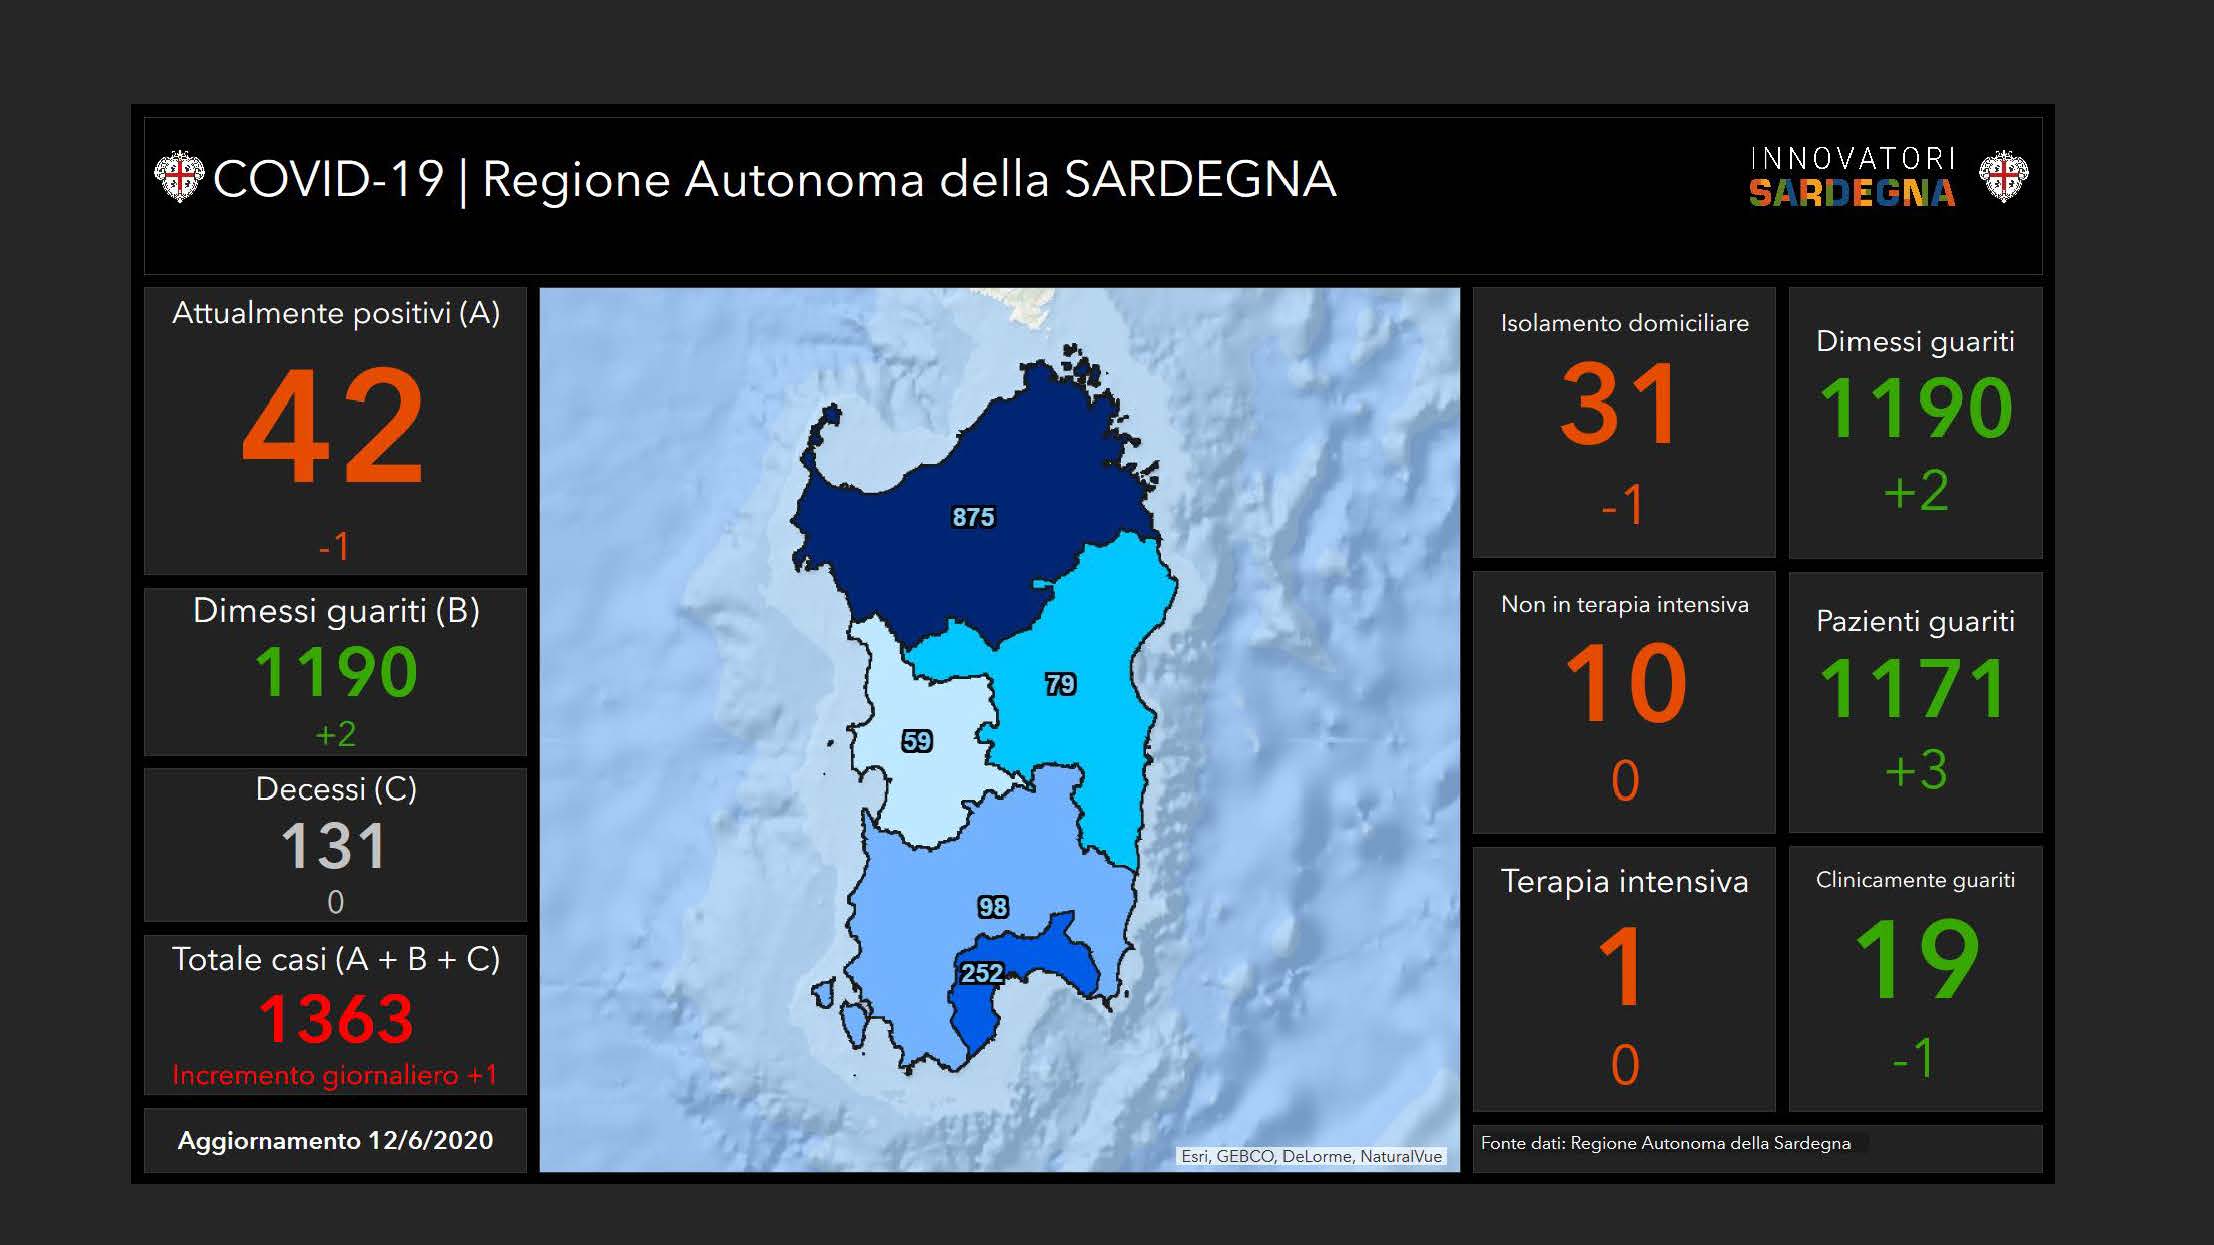This screenshot has width=2214, height=1245.
Task: Click the crest icon at top right
Action: (x=2003, y=177)
